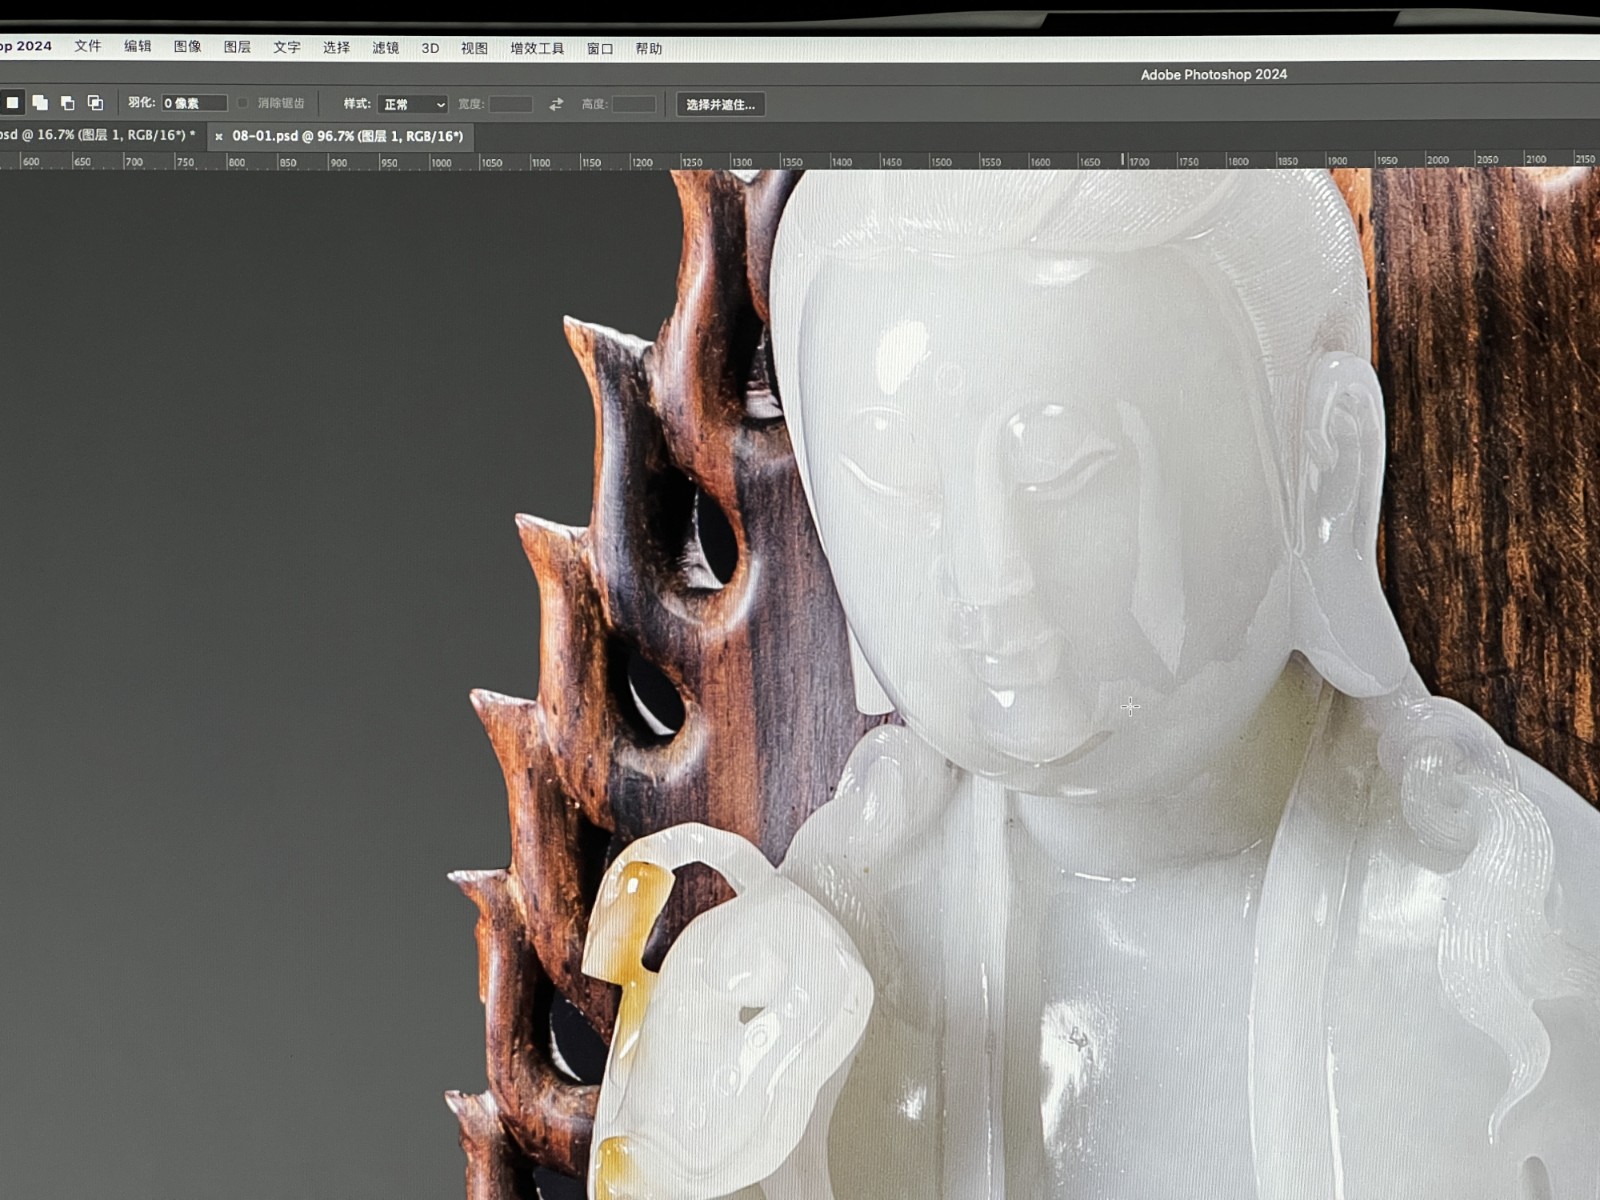Viewport: 1600px width, 1200px height.
Task: Open the 文件 menu
Action: click(x=88, y=46)
